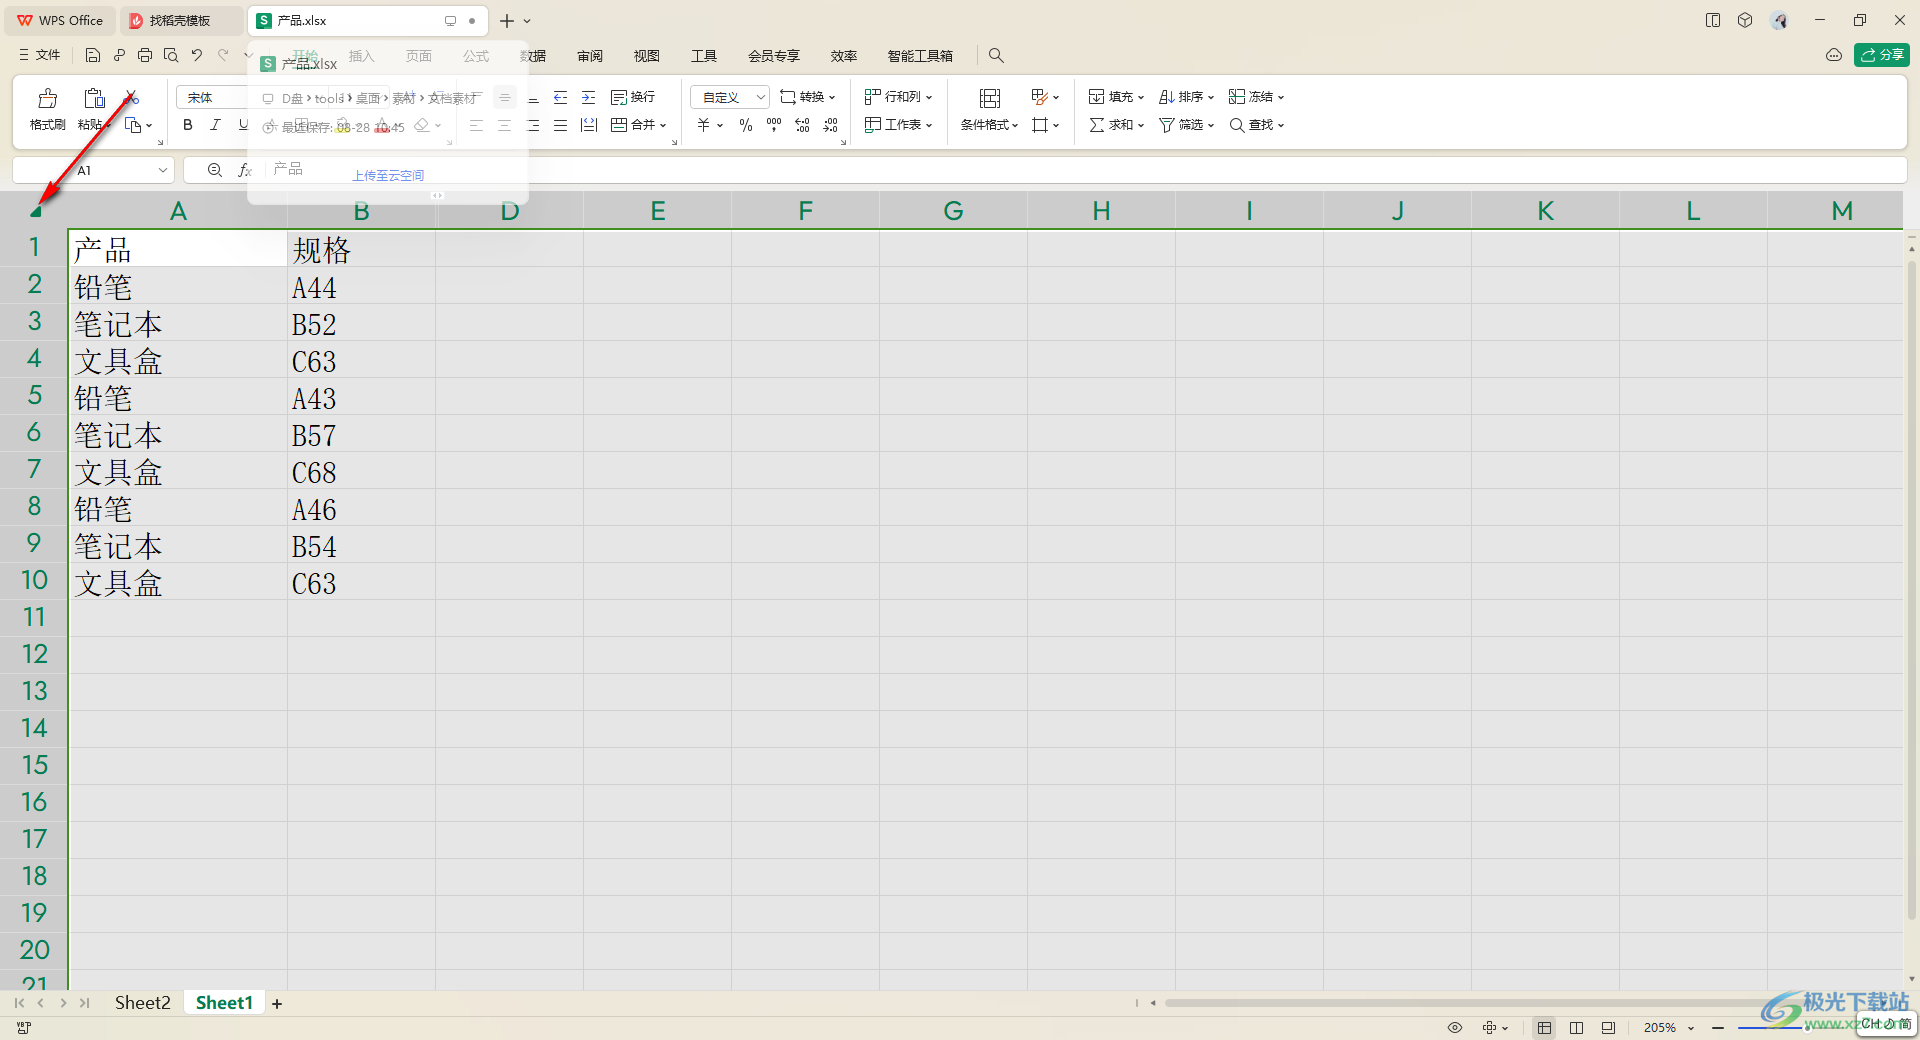
Task: Switch to the Member Exclusive (会员专享) tab
Action: [x=774, y=56]
